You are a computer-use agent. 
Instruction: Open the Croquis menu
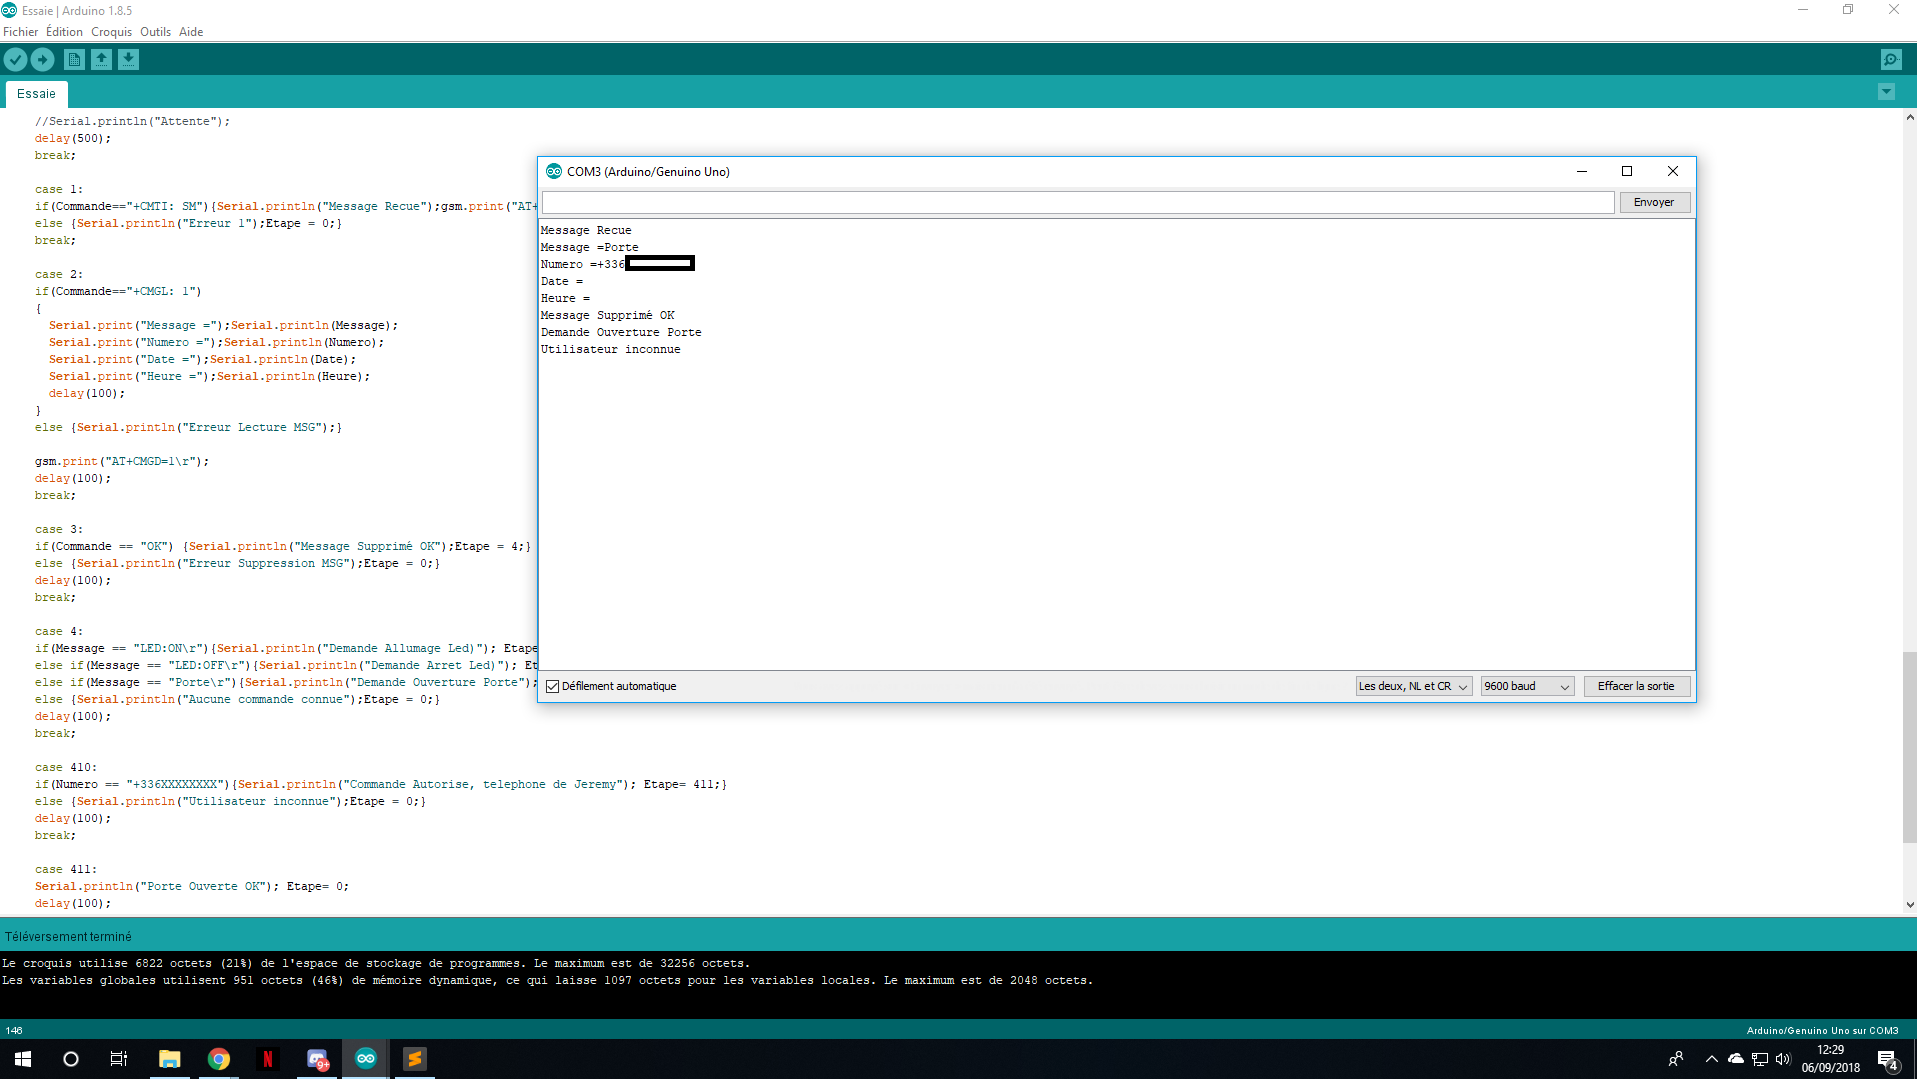[x=111, y=32]
